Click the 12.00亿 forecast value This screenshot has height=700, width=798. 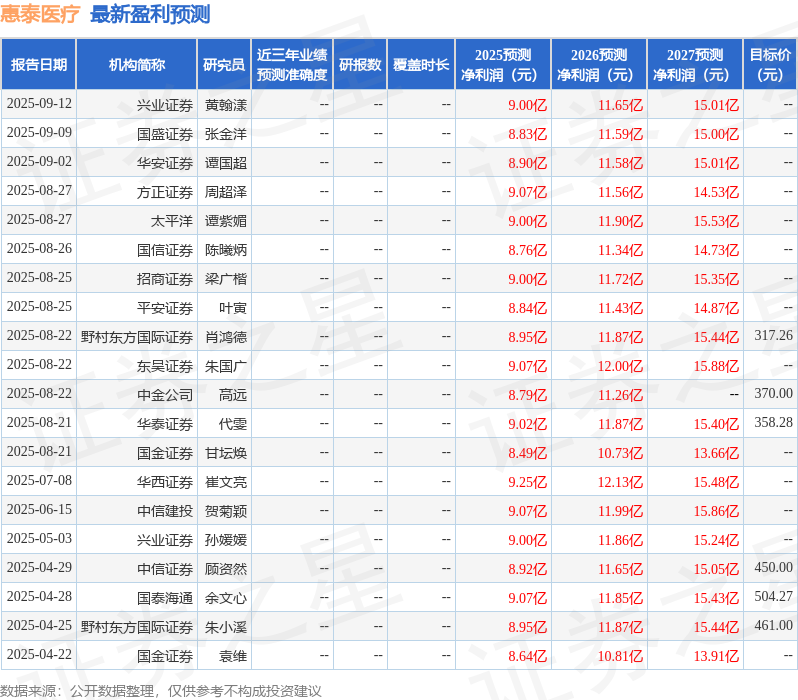click(620, 367)
